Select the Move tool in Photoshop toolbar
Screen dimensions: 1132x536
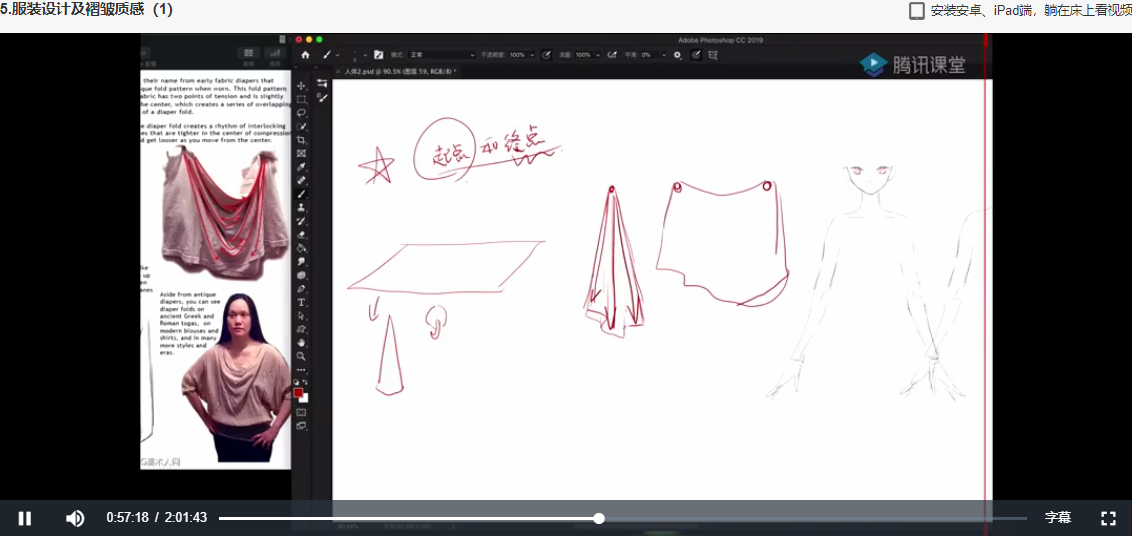pyautogui.click(x=301, y=85)
